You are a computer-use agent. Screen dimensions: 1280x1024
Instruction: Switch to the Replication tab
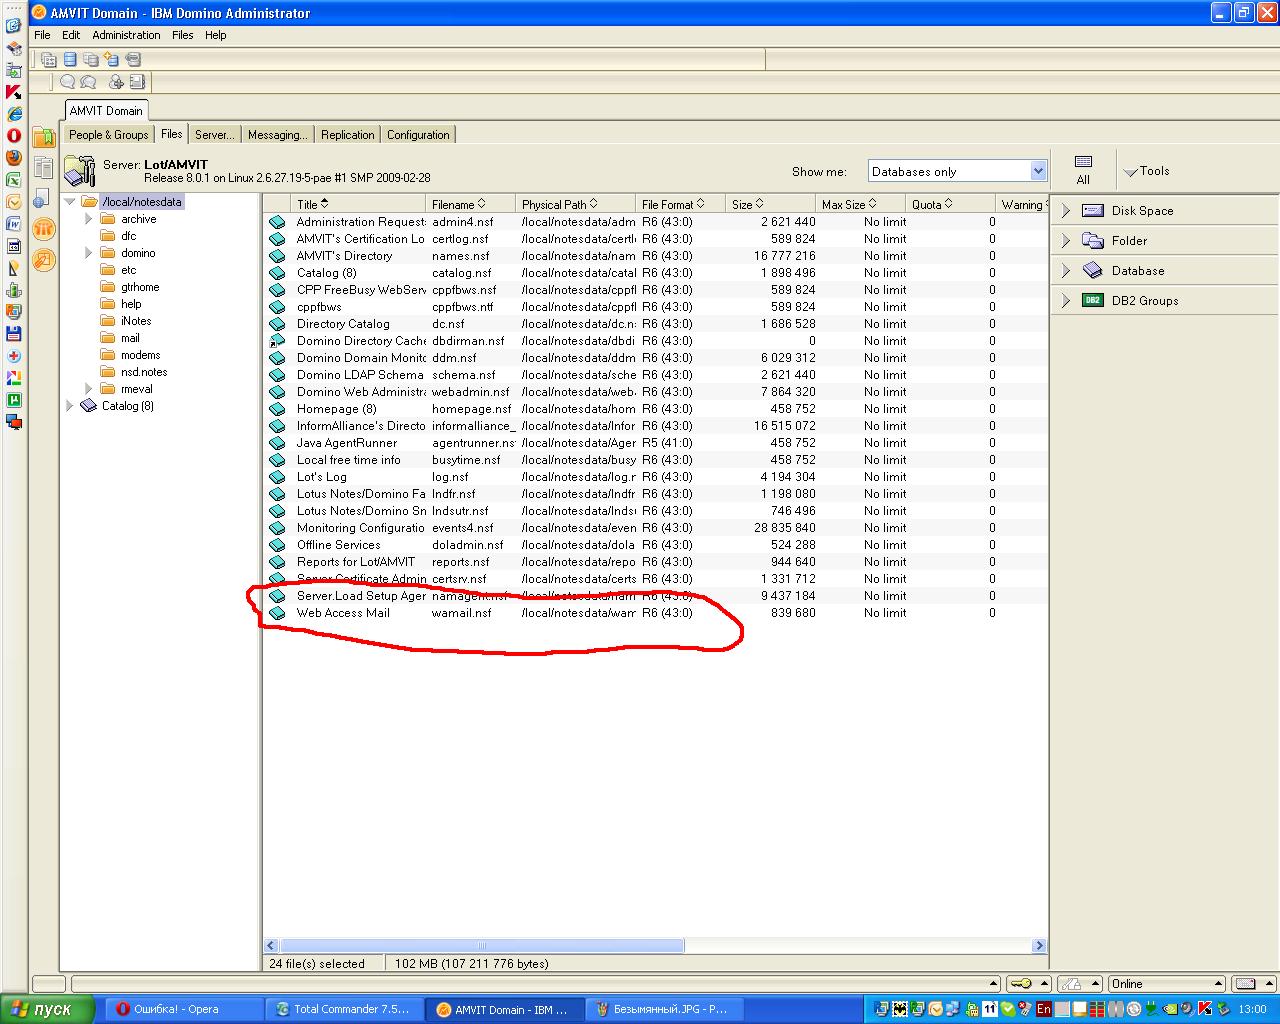[x=347, y=135]
